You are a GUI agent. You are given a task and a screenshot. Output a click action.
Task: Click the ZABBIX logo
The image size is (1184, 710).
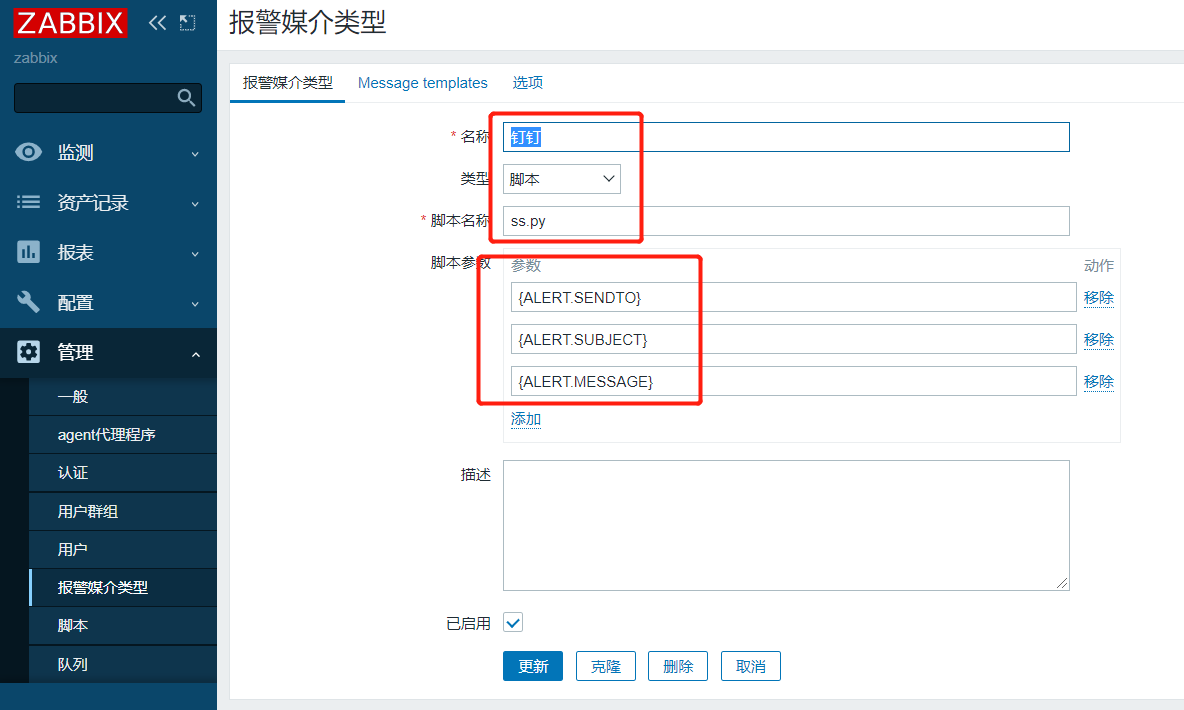point(70,23)
